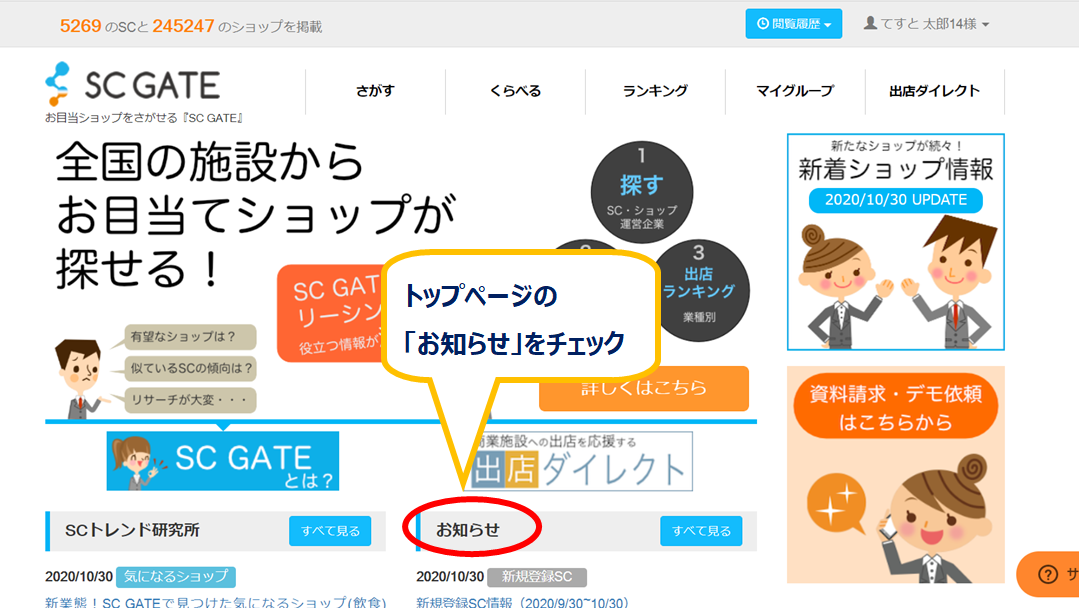Click the SCトレンド研究所 section heading
Image resolution: width=1079 pixels, height=608 pixels.
132,530
